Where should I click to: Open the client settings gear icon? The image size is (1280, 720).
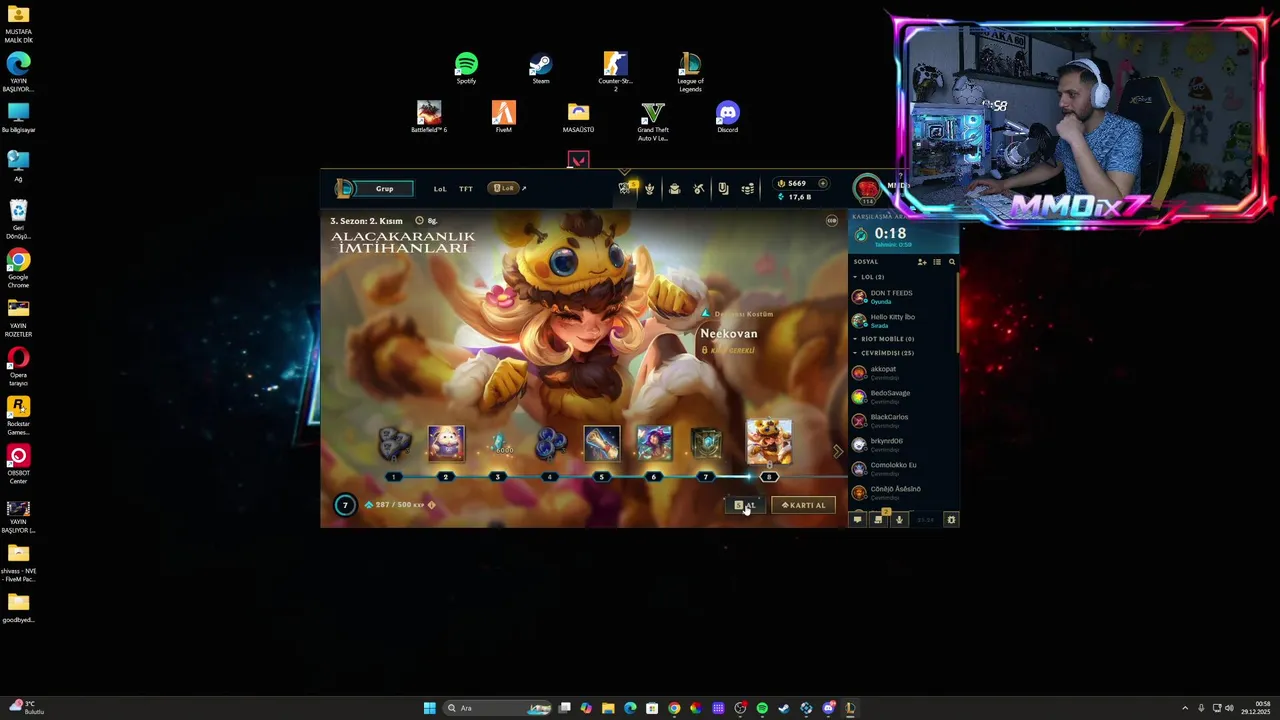coord(951,520)
